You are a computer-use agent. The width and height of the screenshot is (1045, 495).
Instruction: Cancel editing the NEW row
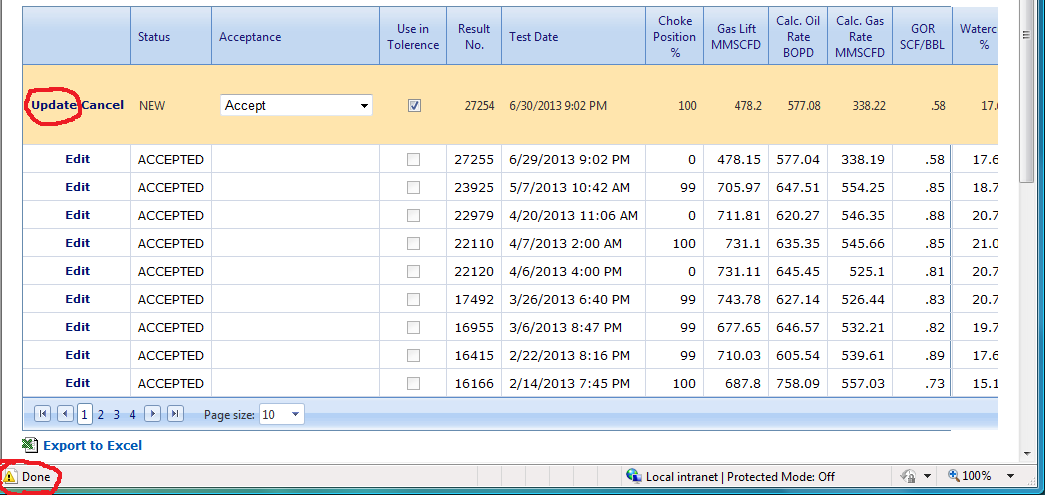click(x=103, y=105)
